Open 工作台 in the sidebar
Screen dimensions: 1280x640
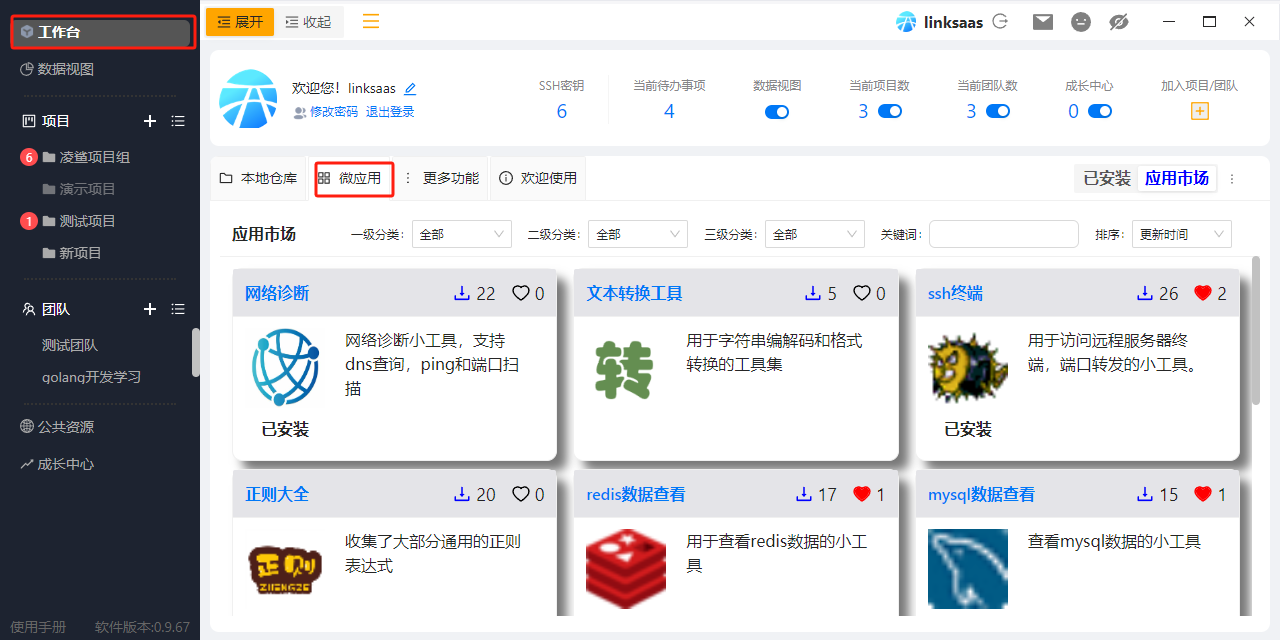102,32
